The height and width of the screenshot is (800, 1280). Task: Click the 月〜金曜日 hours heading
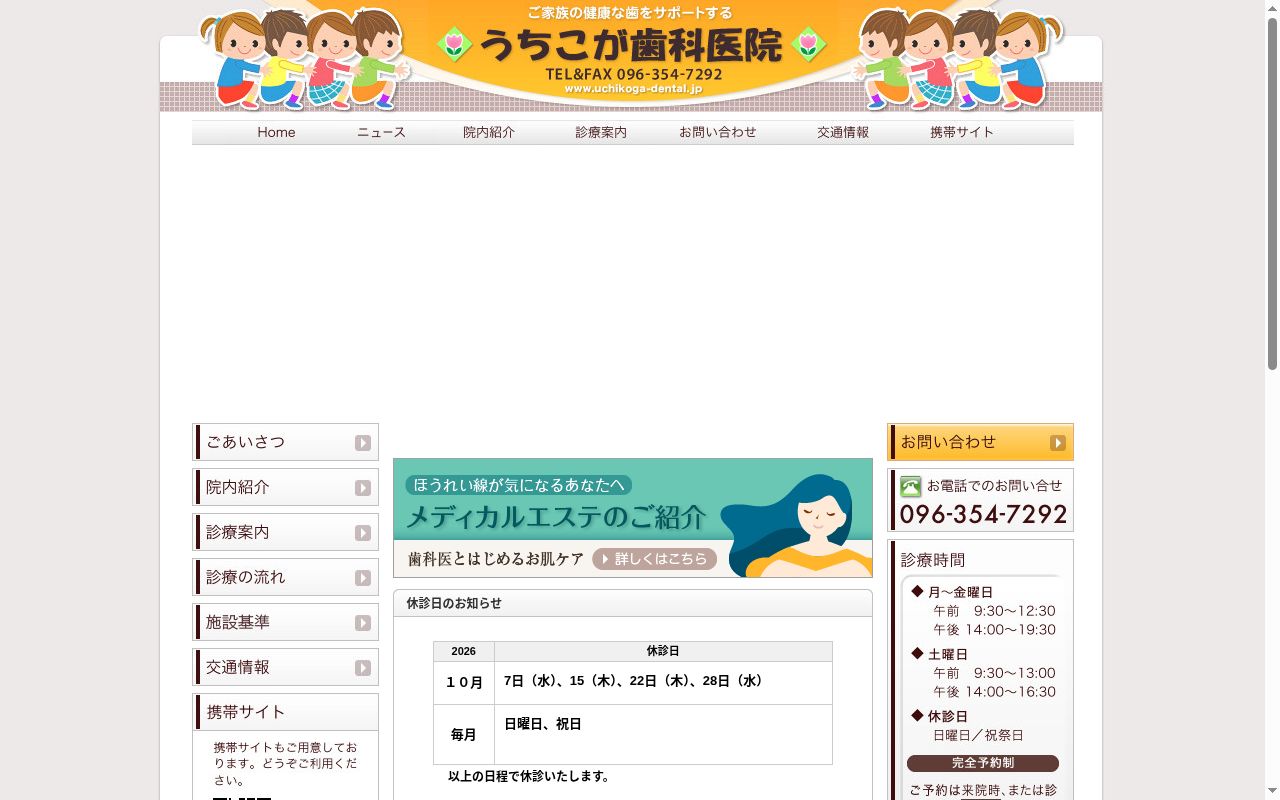point(960,592)
